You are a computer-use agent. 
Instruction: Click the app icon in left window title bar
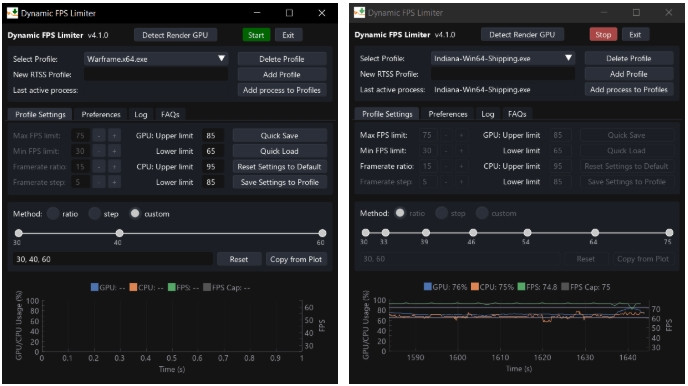click(x=12, y=13)
